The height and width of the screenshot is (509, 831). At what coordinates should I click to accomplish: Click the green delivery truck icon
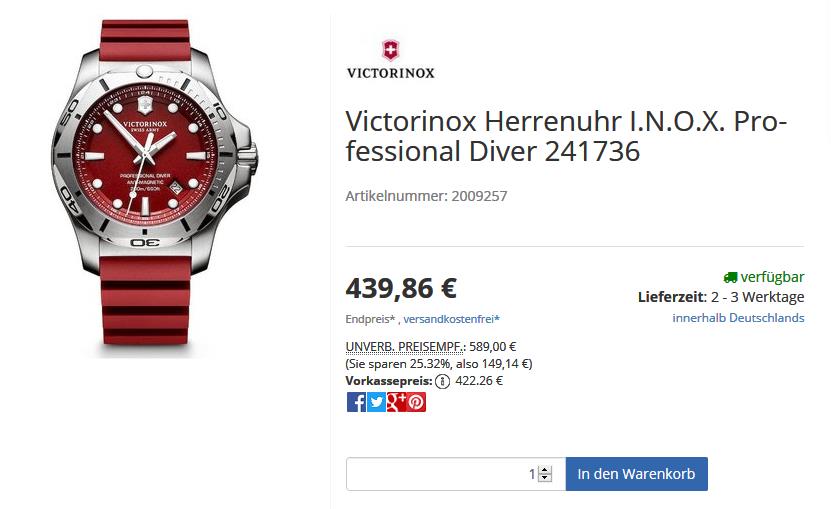coord(730,277)
